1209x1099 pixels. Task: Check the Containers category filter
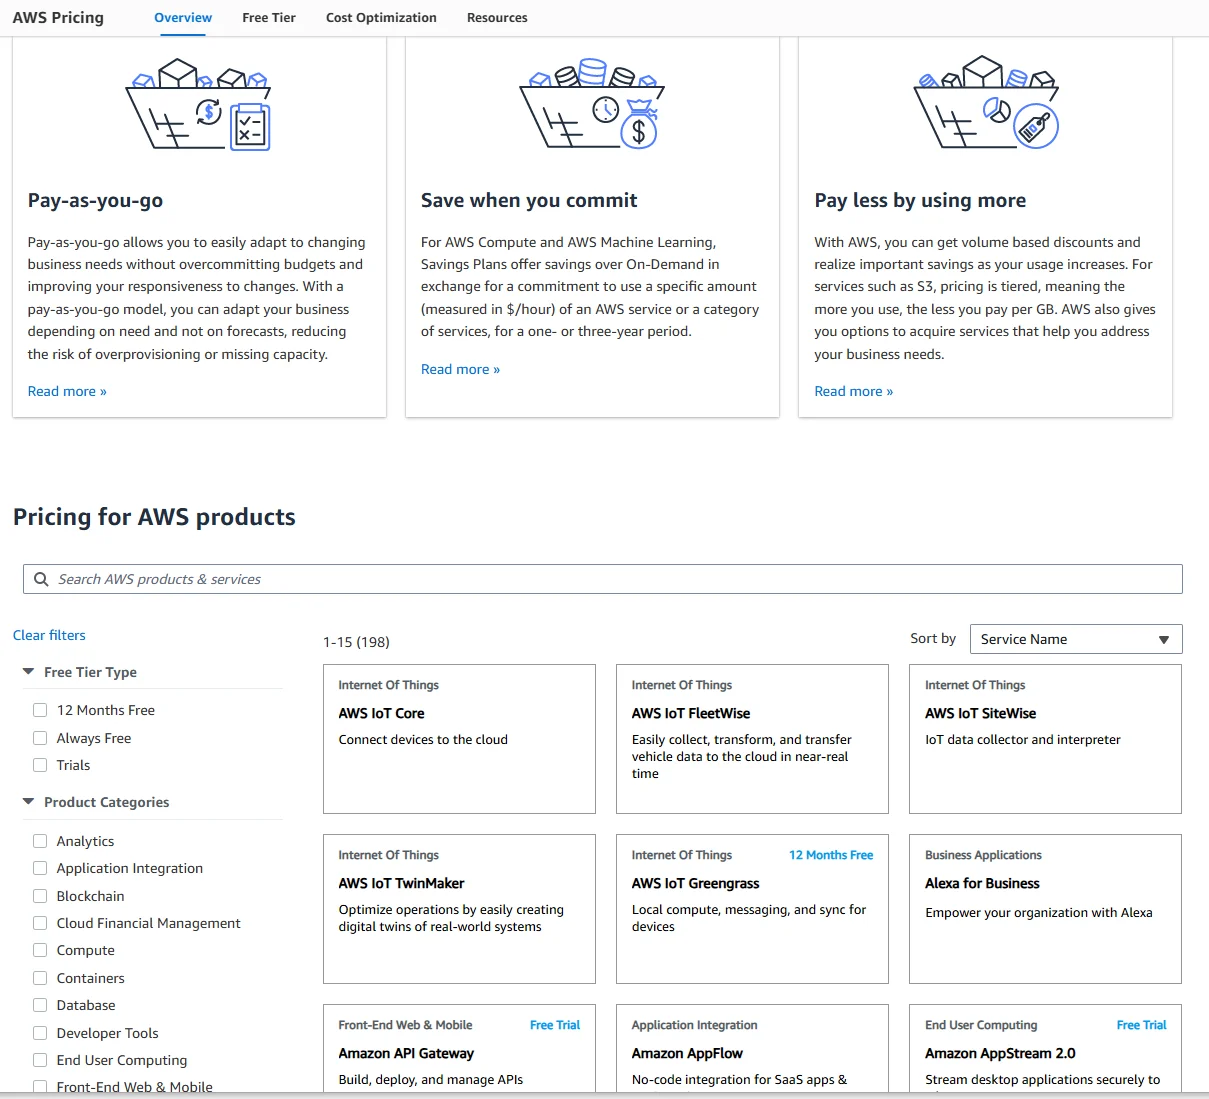40,978
